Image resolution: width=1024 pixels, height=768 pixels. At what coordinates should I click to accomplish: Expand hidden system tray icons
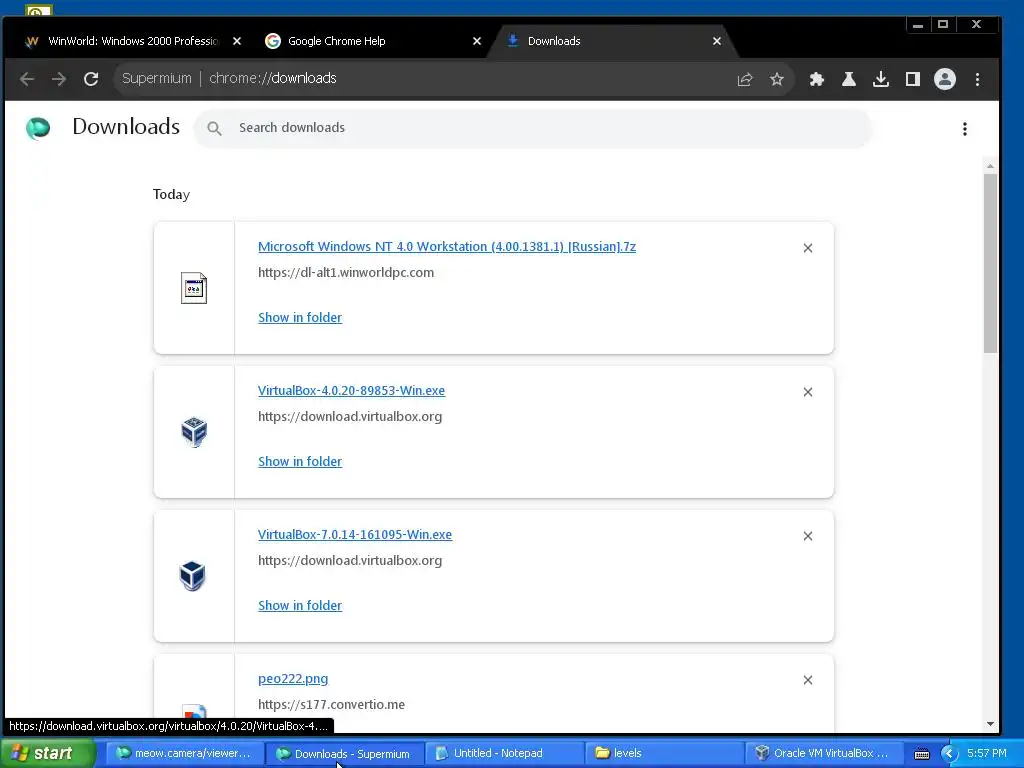(948, 754)
